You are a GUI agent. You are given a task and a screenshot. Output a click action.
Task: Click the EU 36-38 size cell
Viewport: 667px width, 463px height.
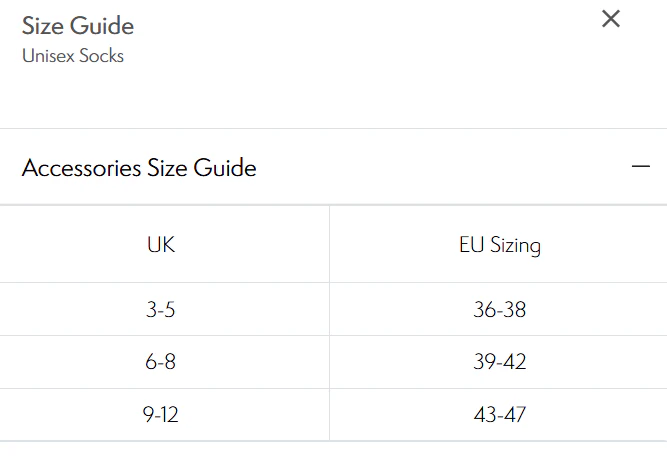[x=500, y=309]
